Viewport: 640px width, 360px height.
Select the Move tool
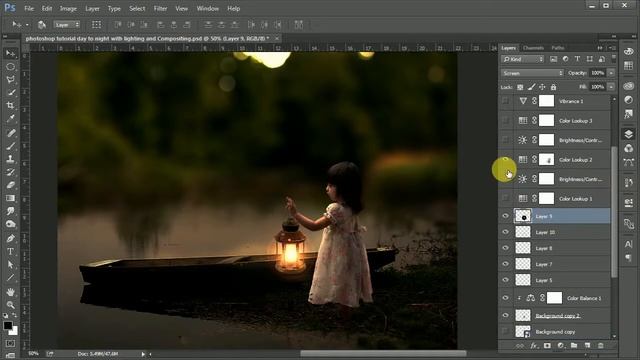11,53
